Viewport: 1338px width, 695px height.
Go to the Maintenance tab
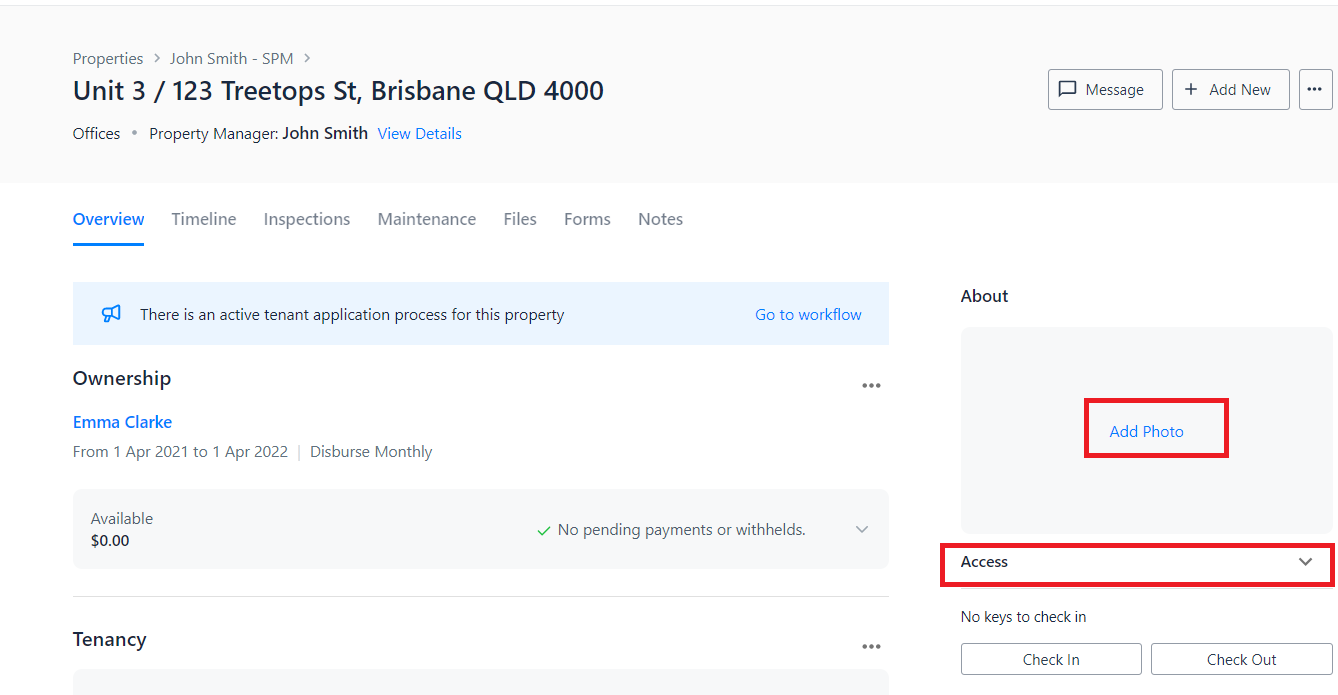point(427,219)
